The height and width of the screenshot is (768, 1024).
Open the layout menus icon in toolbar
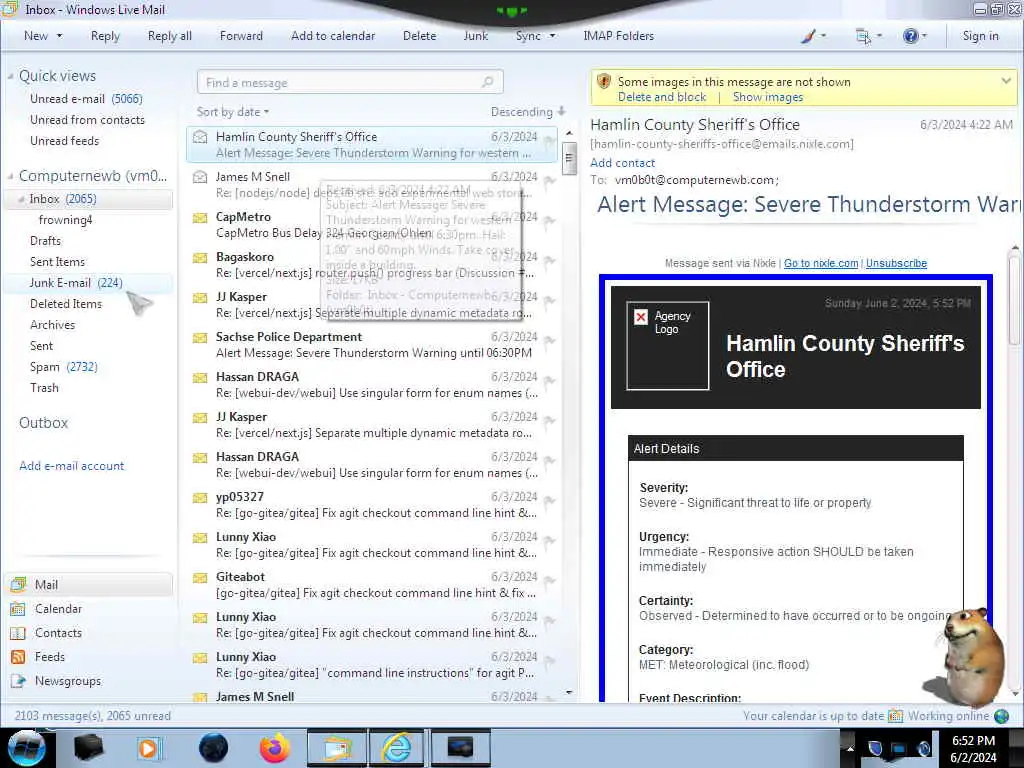tap(863, 36)
